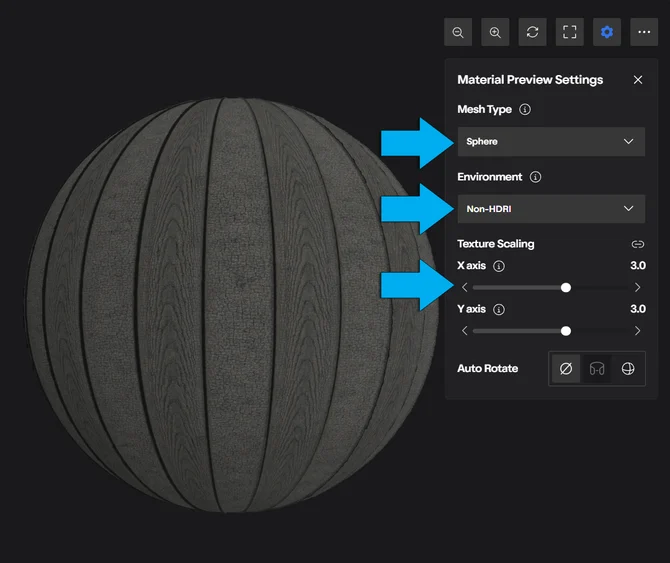The height and width of the screenshot is (563, 670).
Task: Click the zoom out magnifier icon
Action: click(x=458, y=32)
